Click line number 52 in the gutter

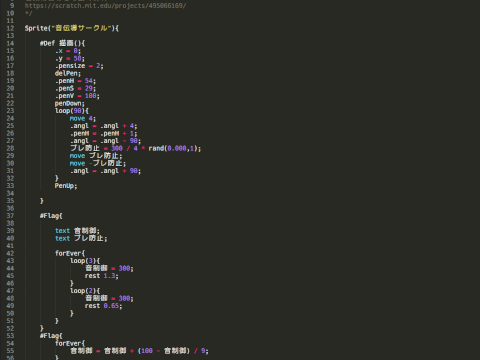point(10,328)
